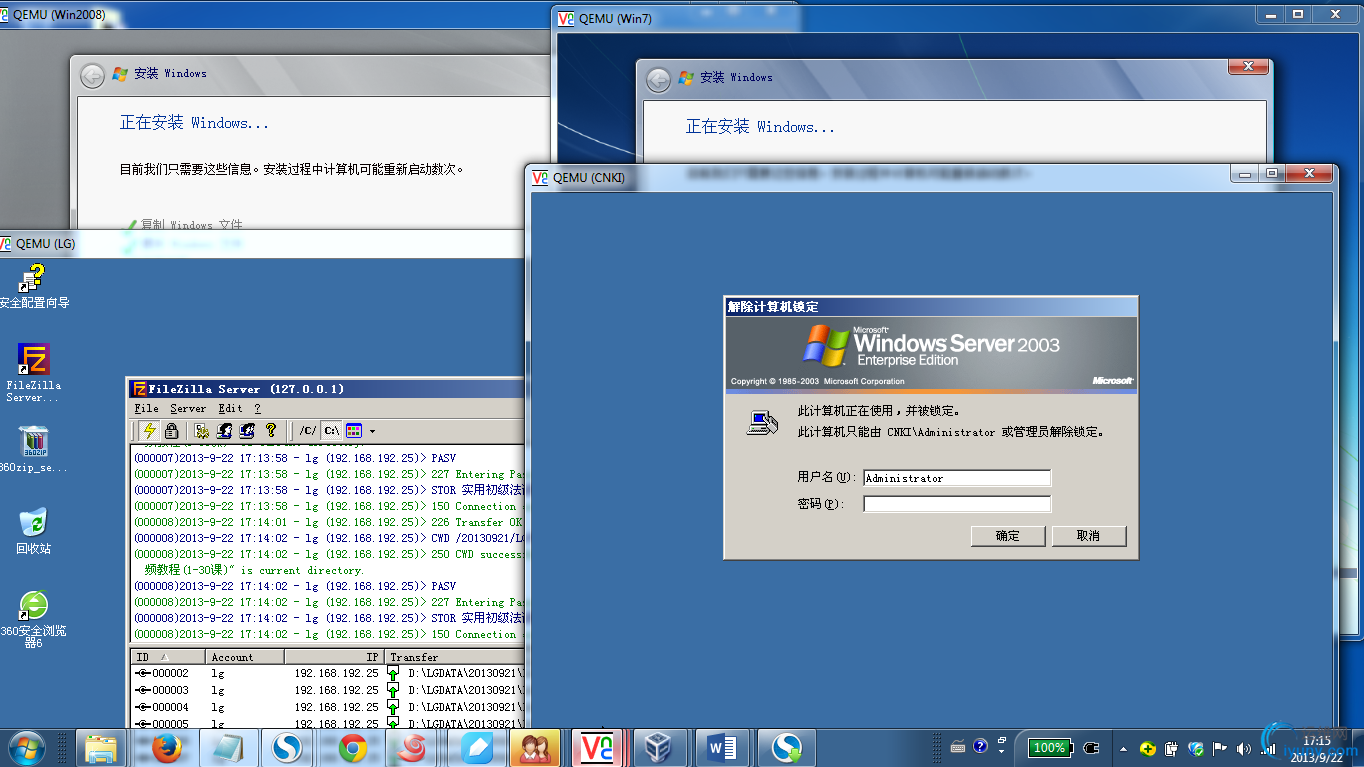Open FileZilla Server desktop icon
This screenshot has height=767, width=1364.
tap(34, 373)
